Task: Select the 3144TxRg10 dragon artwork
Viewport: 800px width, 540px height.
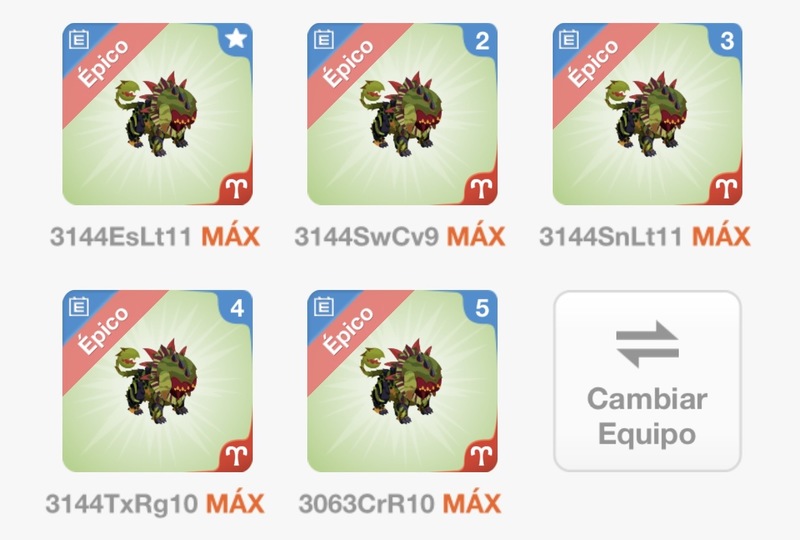Action: [156, 381]
